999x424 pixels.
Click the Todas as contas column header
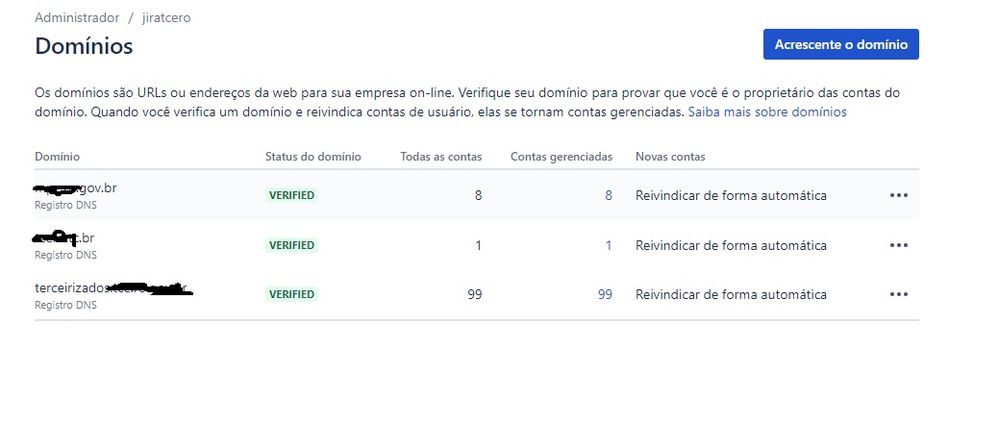tap(440, 157)
